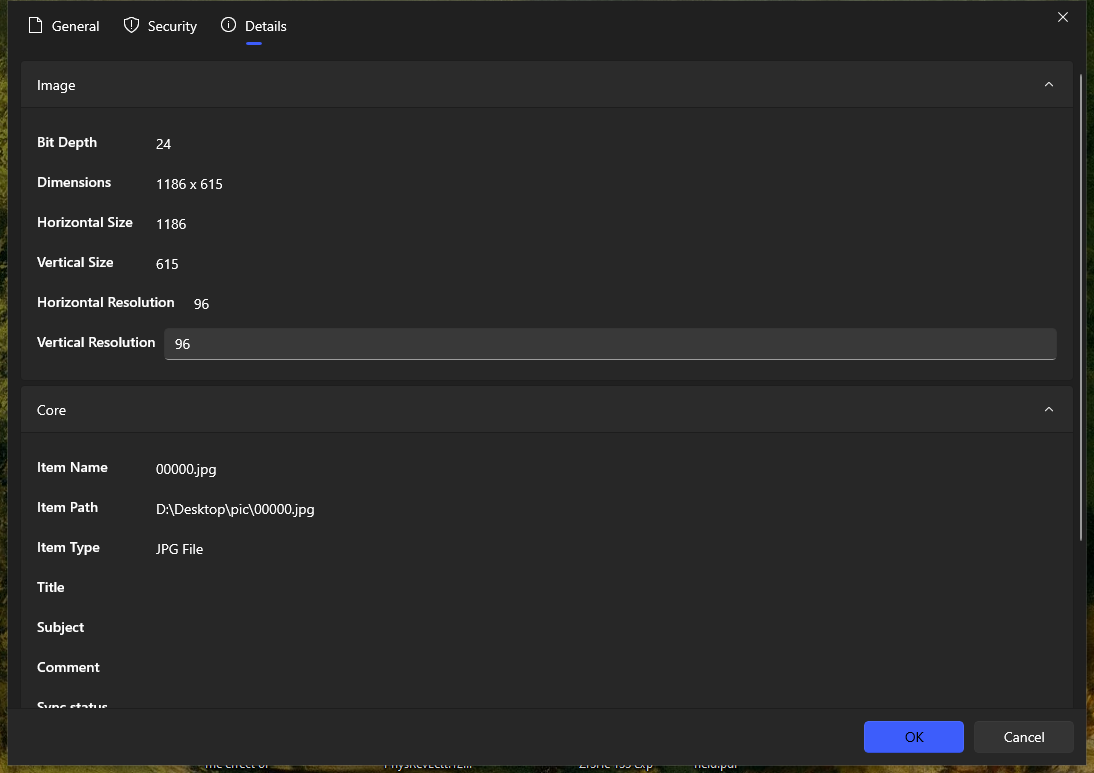Screen dimensions: 1094x773
Task: Select the Dimensions value 1186 x 615
Action: pos(189,184)
